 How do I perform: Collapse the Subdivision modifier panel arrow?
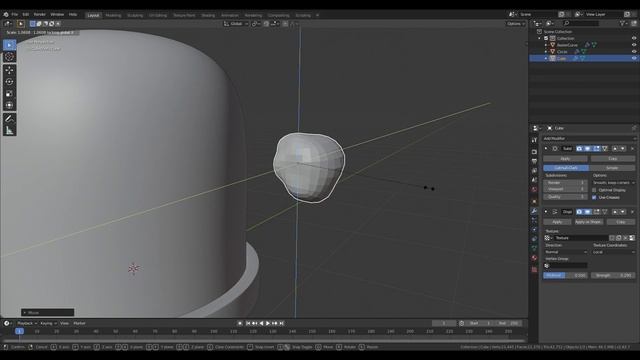point(546,149)
